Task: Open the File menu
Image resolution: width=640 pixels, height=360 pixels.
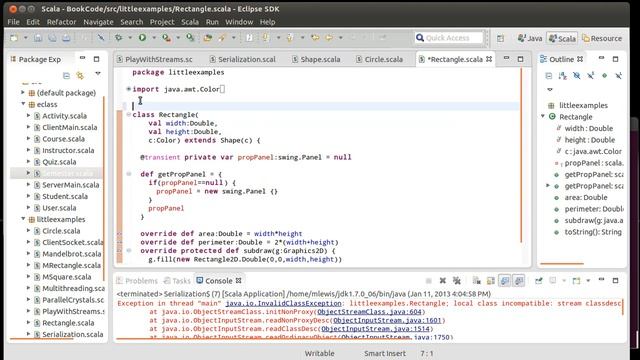Action: [x=13, y=22]
